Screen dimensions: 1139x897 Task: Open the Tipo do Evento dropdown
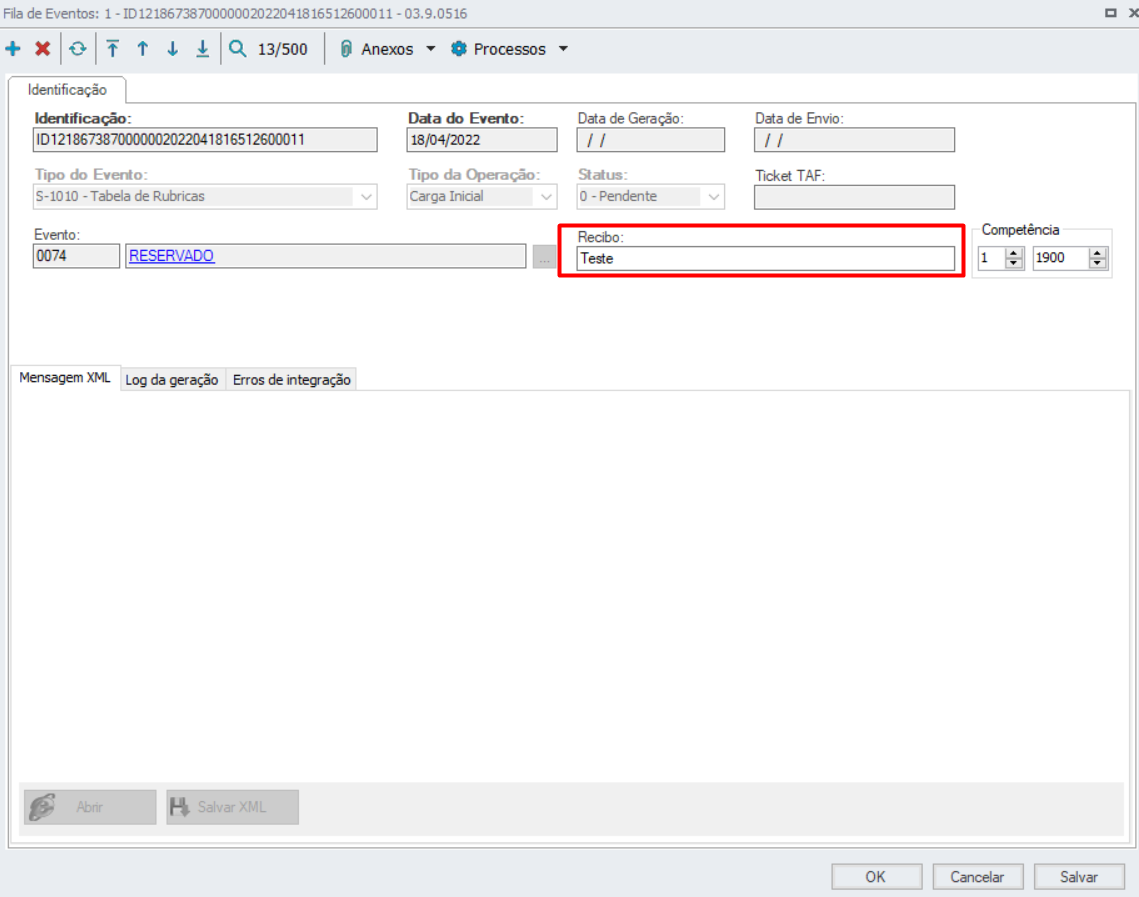coord(366,197)
